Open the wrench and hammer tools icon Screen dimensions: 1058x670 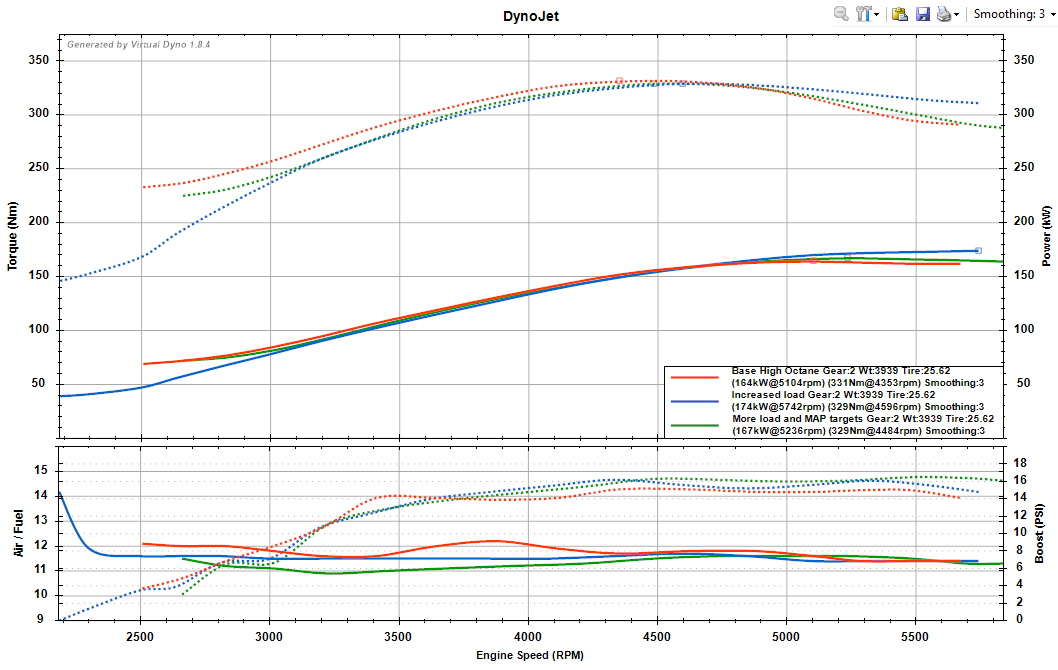(x=863, y=13)
